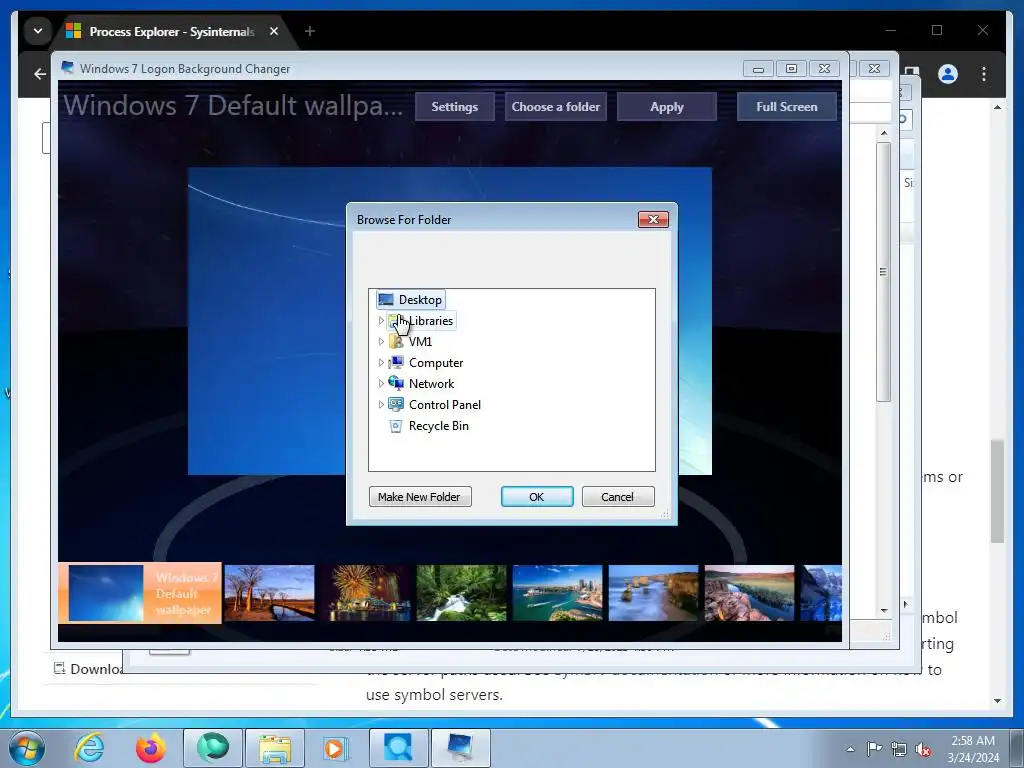Cancel the Browse For Folder dialog

point(617,497)
